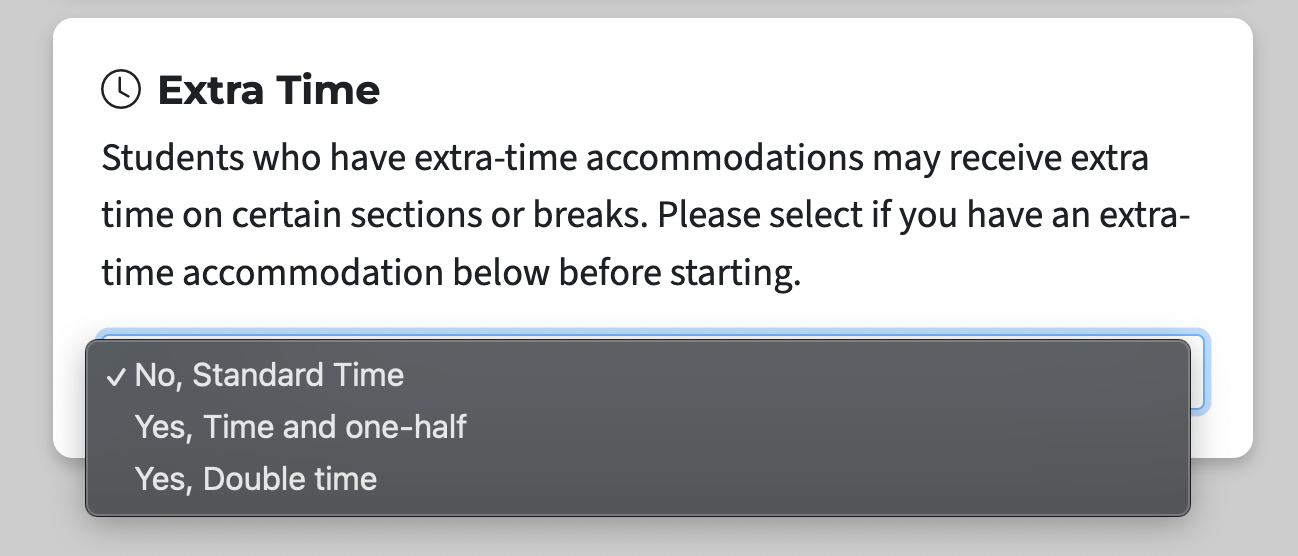Click the clock icon beside Extra Time
Viewport: 1298px width, 556px height.
121,89
